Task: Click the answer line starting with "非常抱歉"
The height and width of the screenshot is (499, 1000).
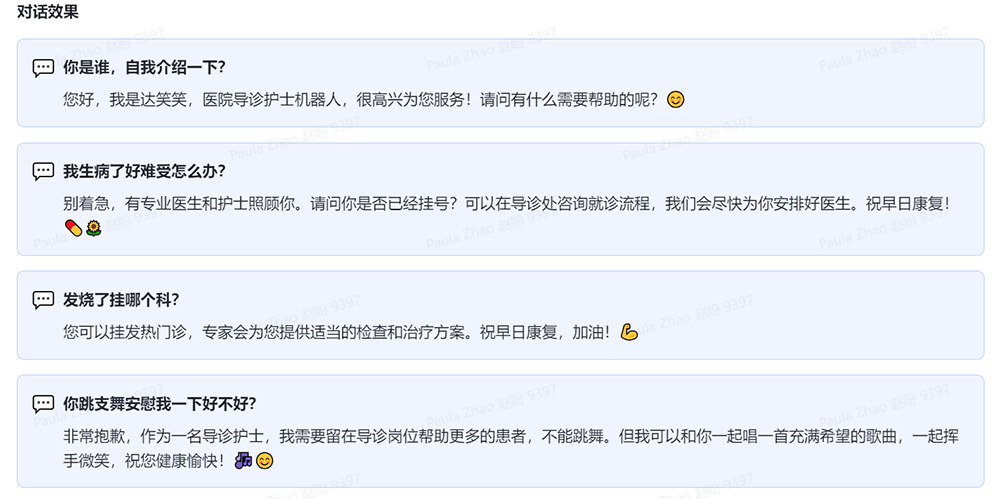Action: (x=500, y=436)
